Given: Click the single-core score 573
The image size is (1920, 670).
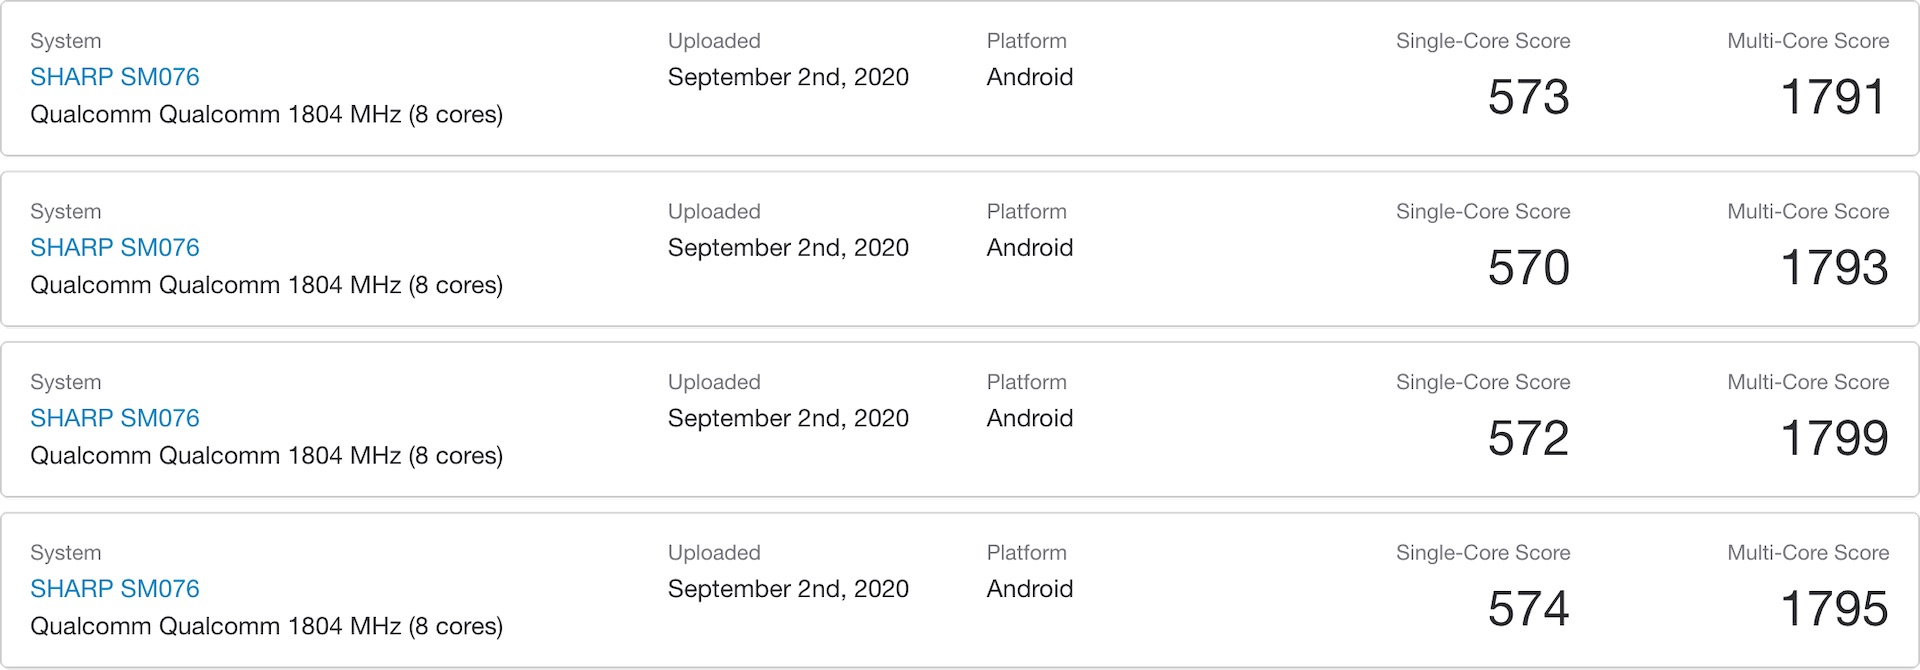Looking at the screenshot, I should 1528,97.
